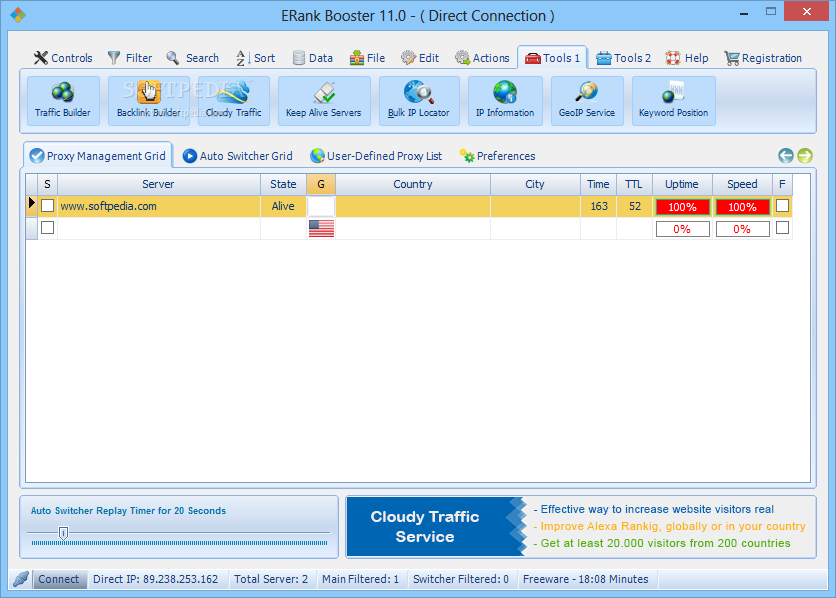Click the 0% Uptime cell in second row
Image resolution: width=836 pixels, height=598 pixels.
point(682,229)
